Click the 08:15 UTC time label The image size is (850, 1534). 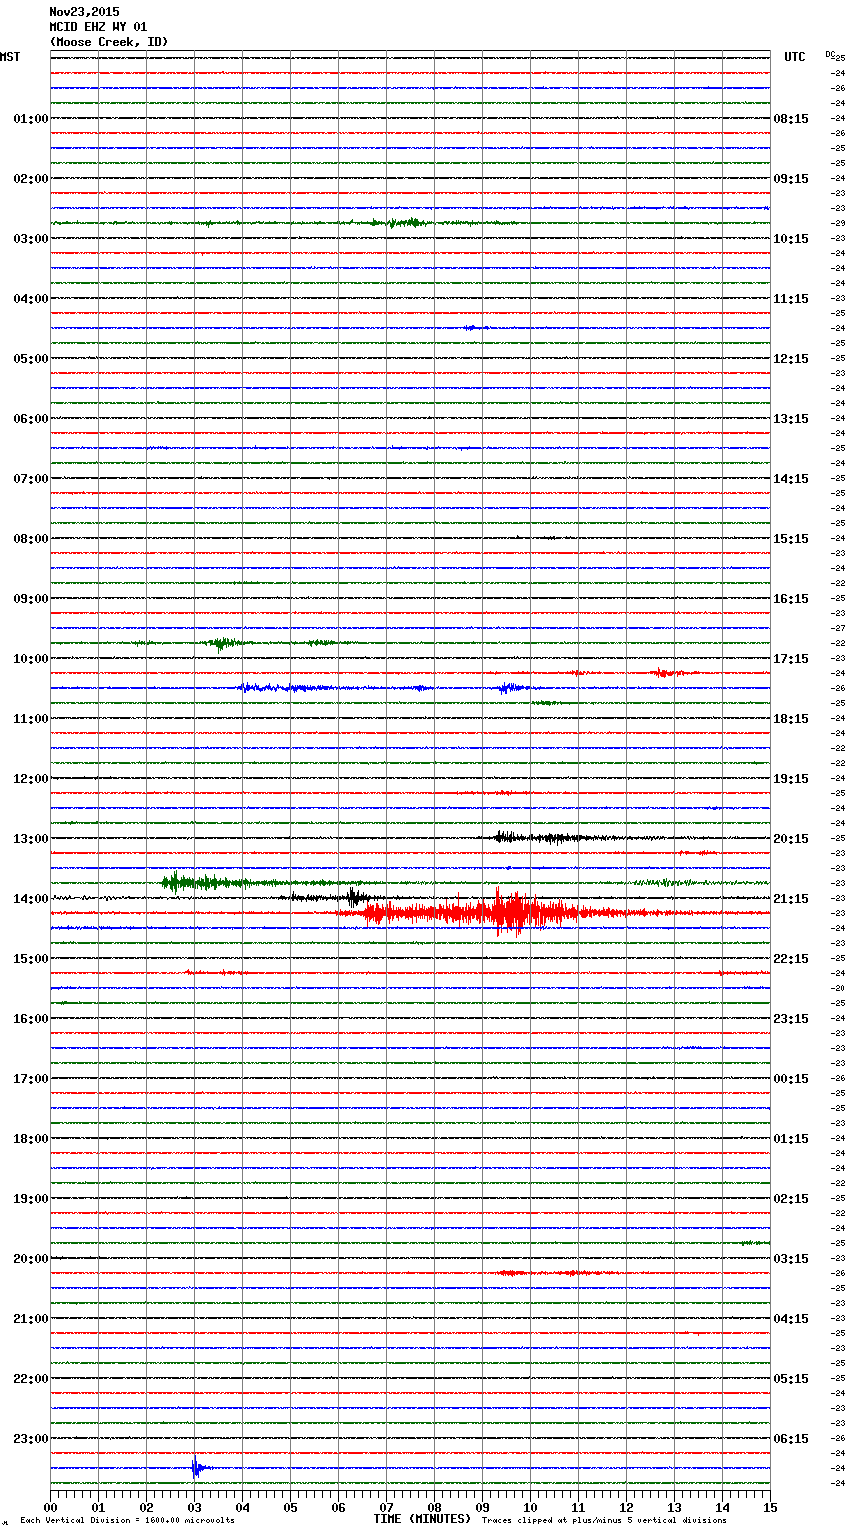791,119
